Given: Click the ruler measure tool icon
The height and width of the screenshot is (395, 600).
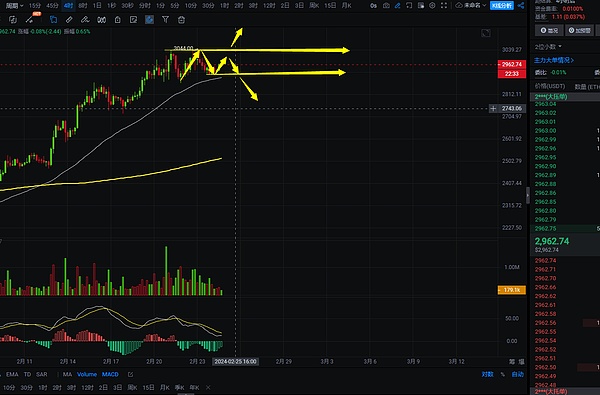Looking at the screenshot, I should (x=69, y=20).
